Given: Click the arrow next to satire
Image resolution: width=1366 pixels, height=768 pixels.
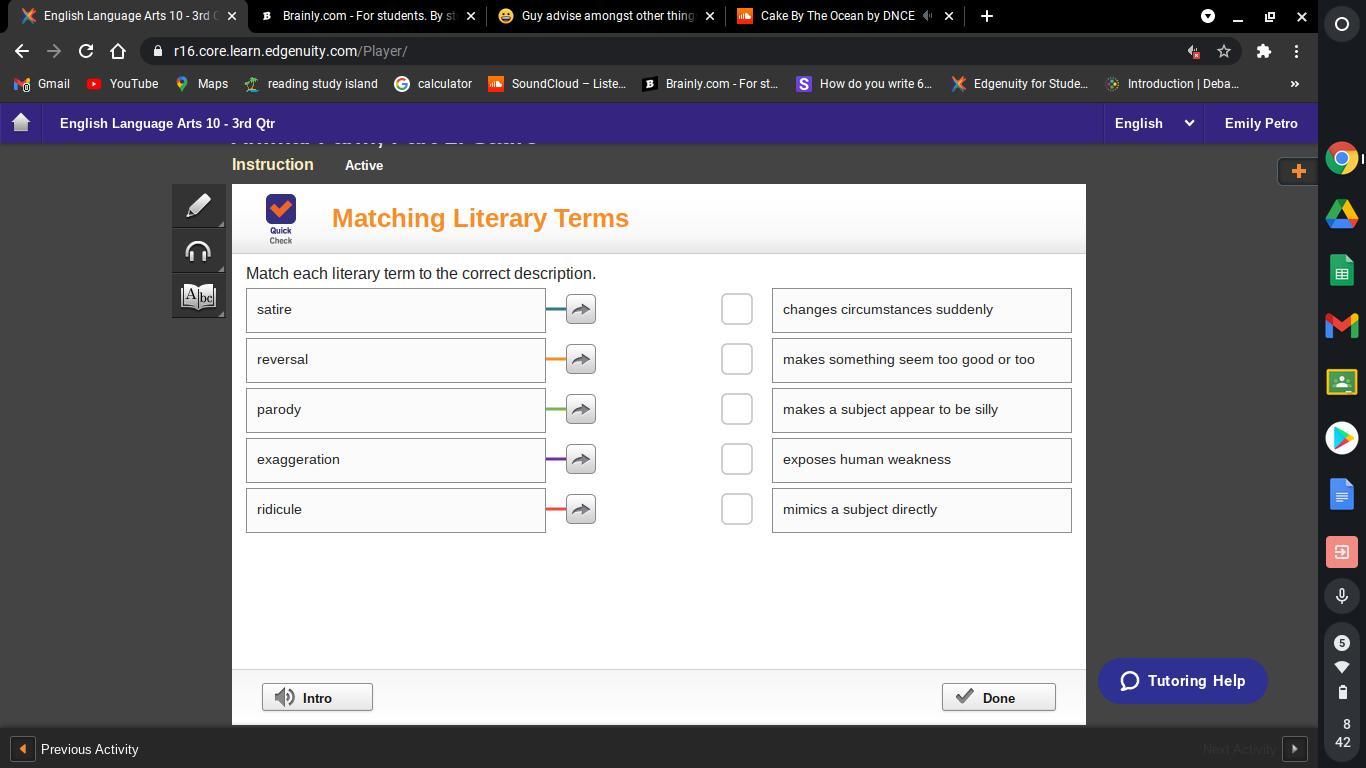Looking at the screenshot, I should tap(580, 310).
